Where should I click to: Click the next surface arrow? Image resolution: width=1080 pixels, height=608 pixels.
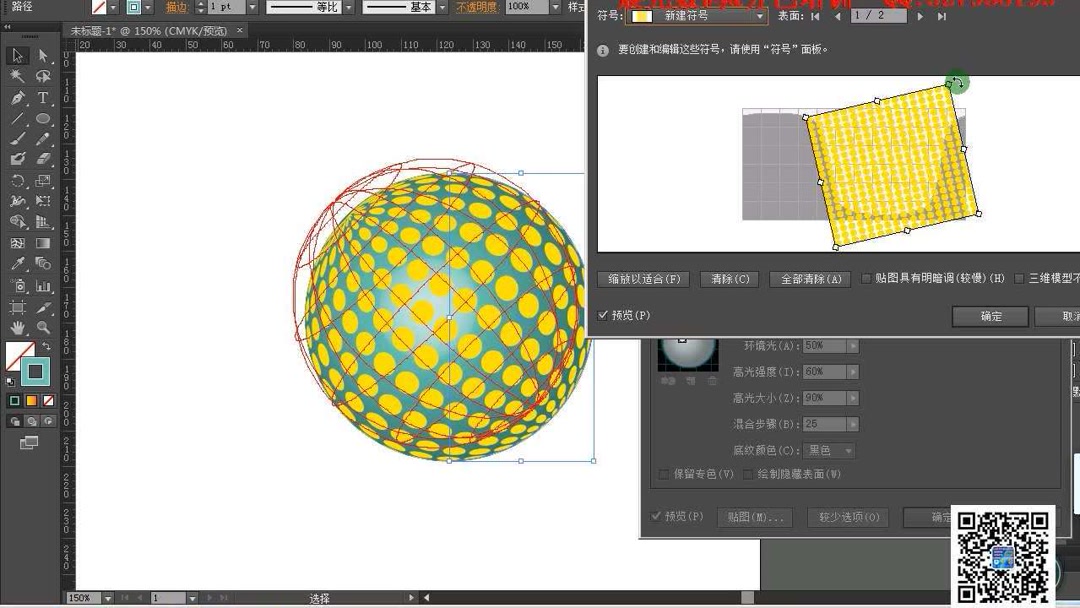pos(919,16)
